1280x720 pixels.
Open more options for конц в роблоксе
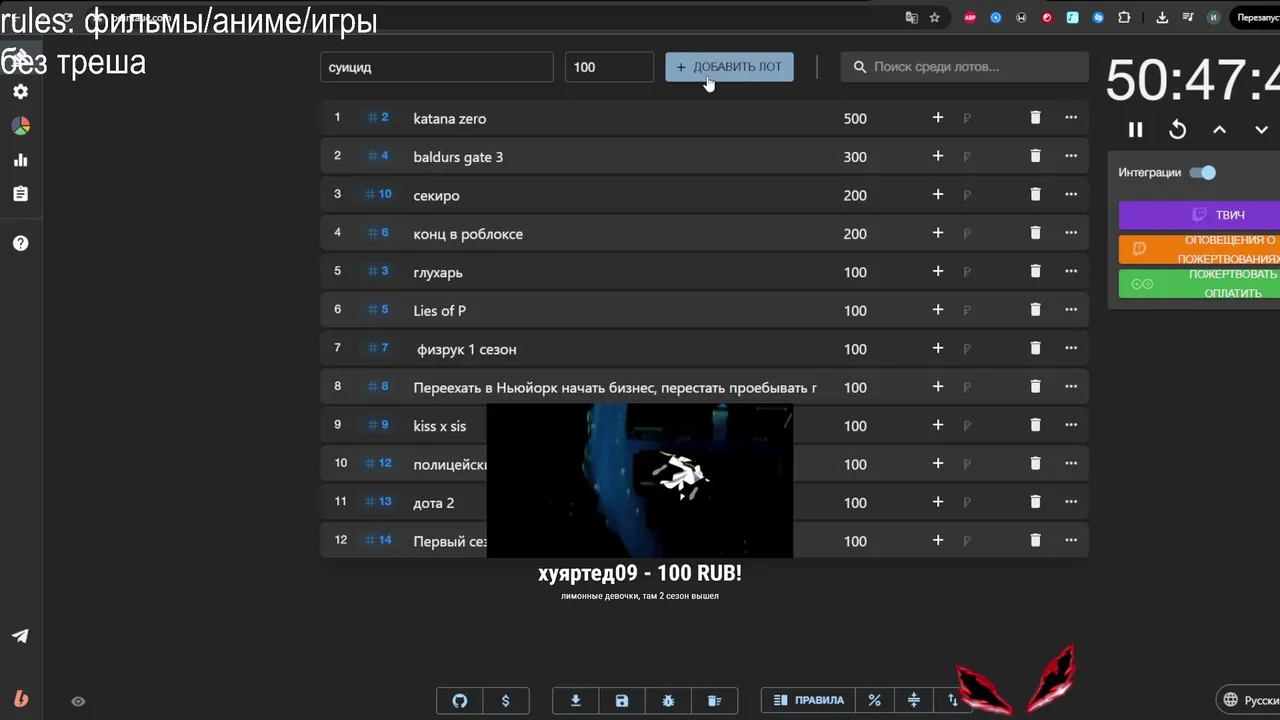click(1071, 233)
